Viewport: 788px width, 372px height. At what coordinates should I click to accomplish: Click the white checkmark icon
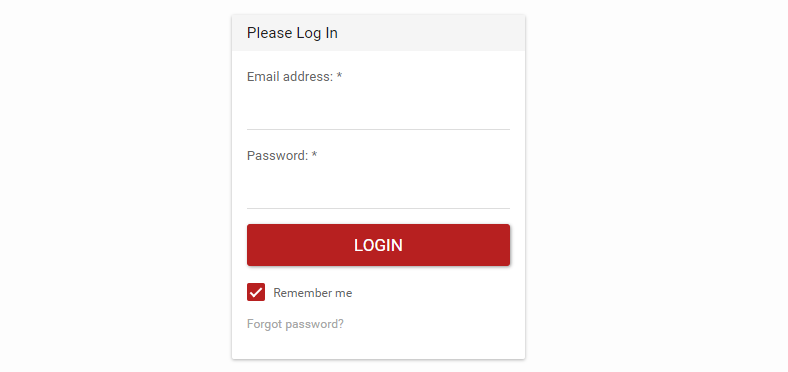256,292
